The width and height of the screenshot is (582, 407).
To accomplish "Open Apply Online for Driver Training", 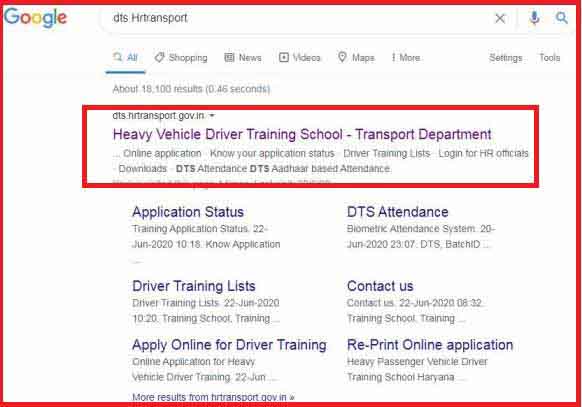I will tap(229, 345).
